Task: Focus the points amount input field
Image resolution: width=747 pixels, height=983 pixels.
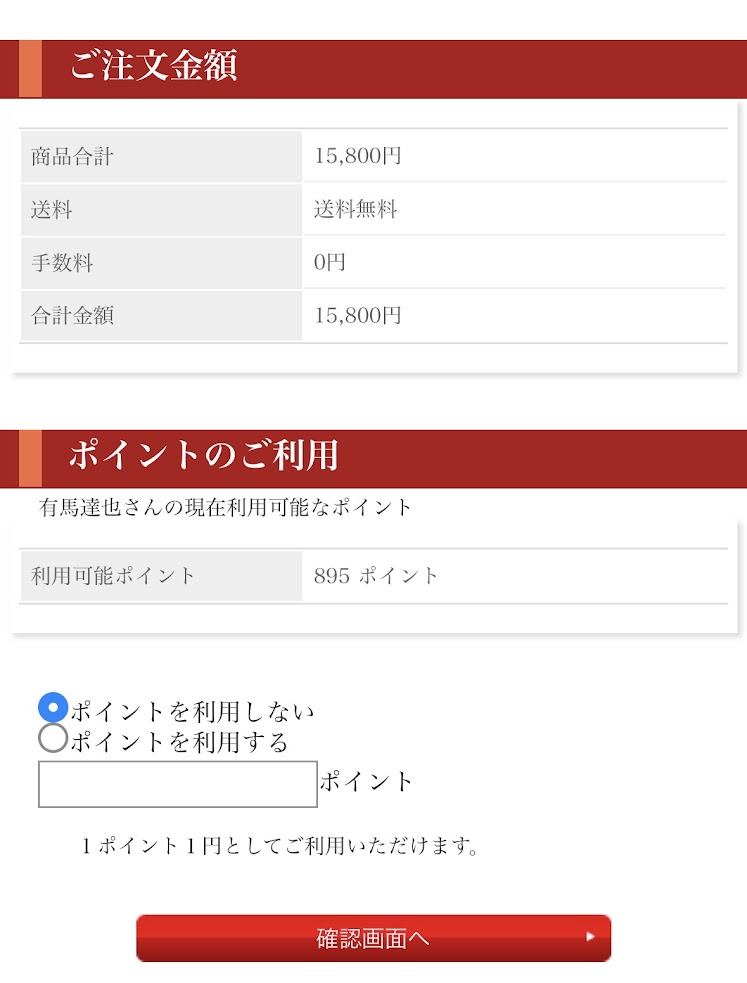Action: pyautogui.click(x=178, y=784)
